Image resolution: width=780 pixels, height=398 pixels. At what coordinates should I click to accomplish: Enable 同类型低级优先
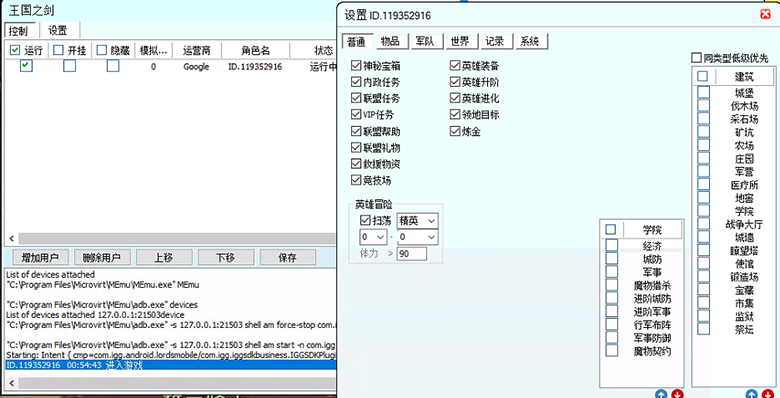pyautogui.click(x=696, y=58)
